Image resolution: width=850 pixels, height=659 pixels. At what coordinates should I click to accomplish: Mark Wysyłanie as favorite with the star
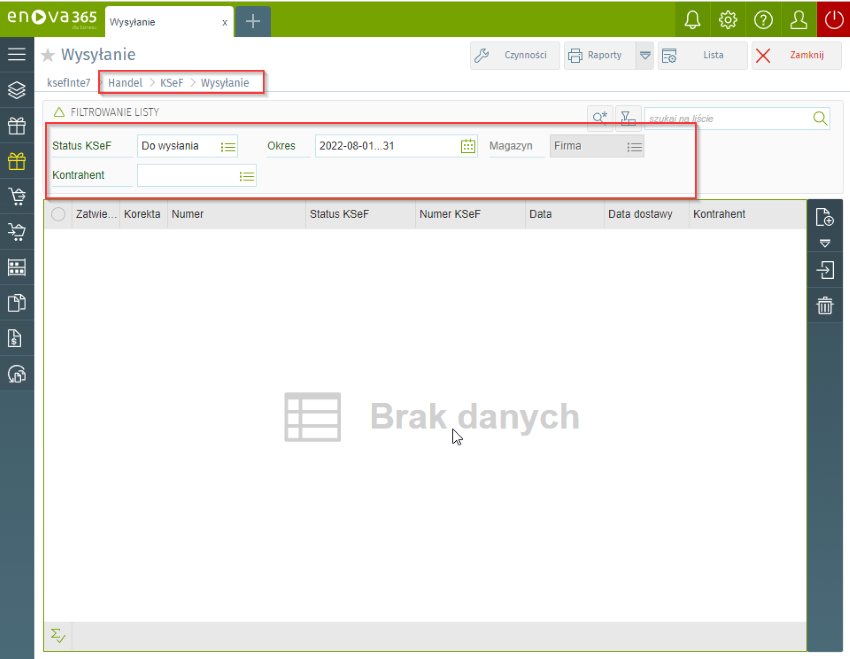(x=48, y=56)
